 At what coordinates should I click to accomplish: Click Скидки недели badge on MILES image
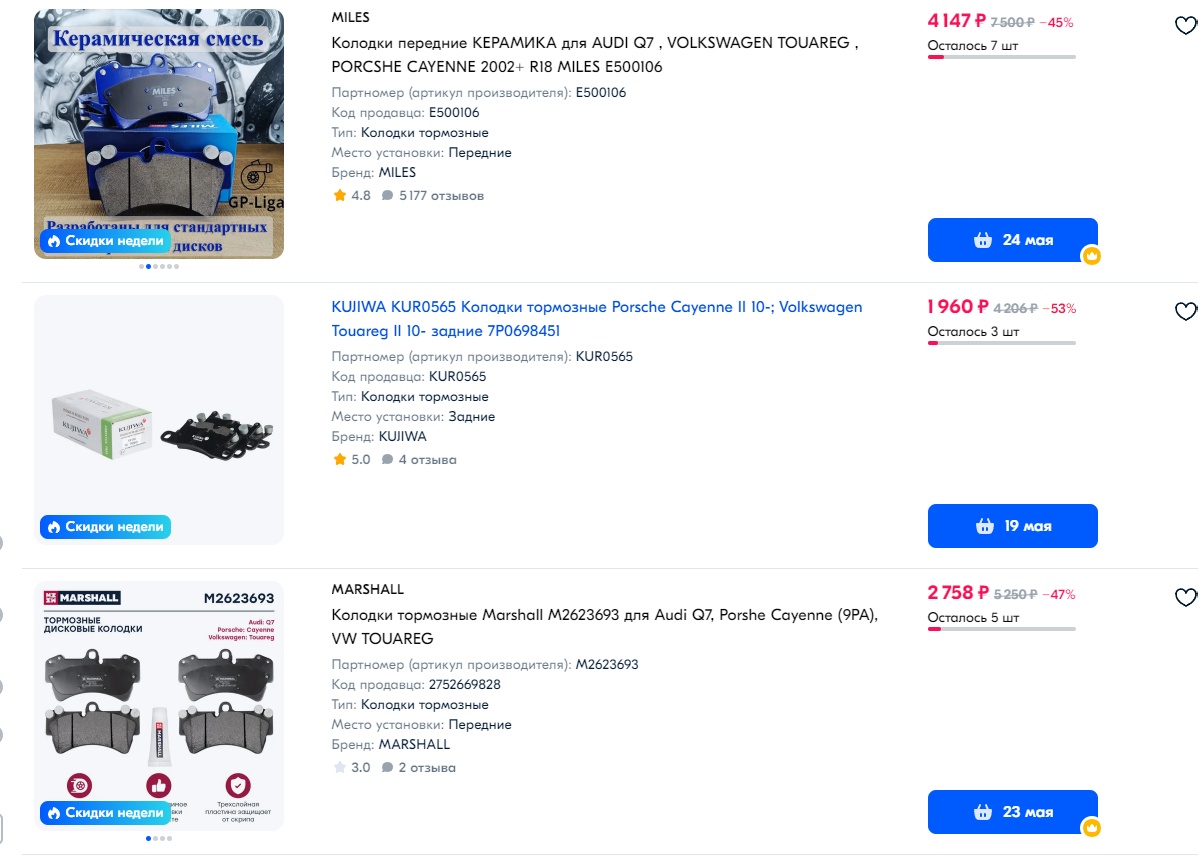click(105, 241)
